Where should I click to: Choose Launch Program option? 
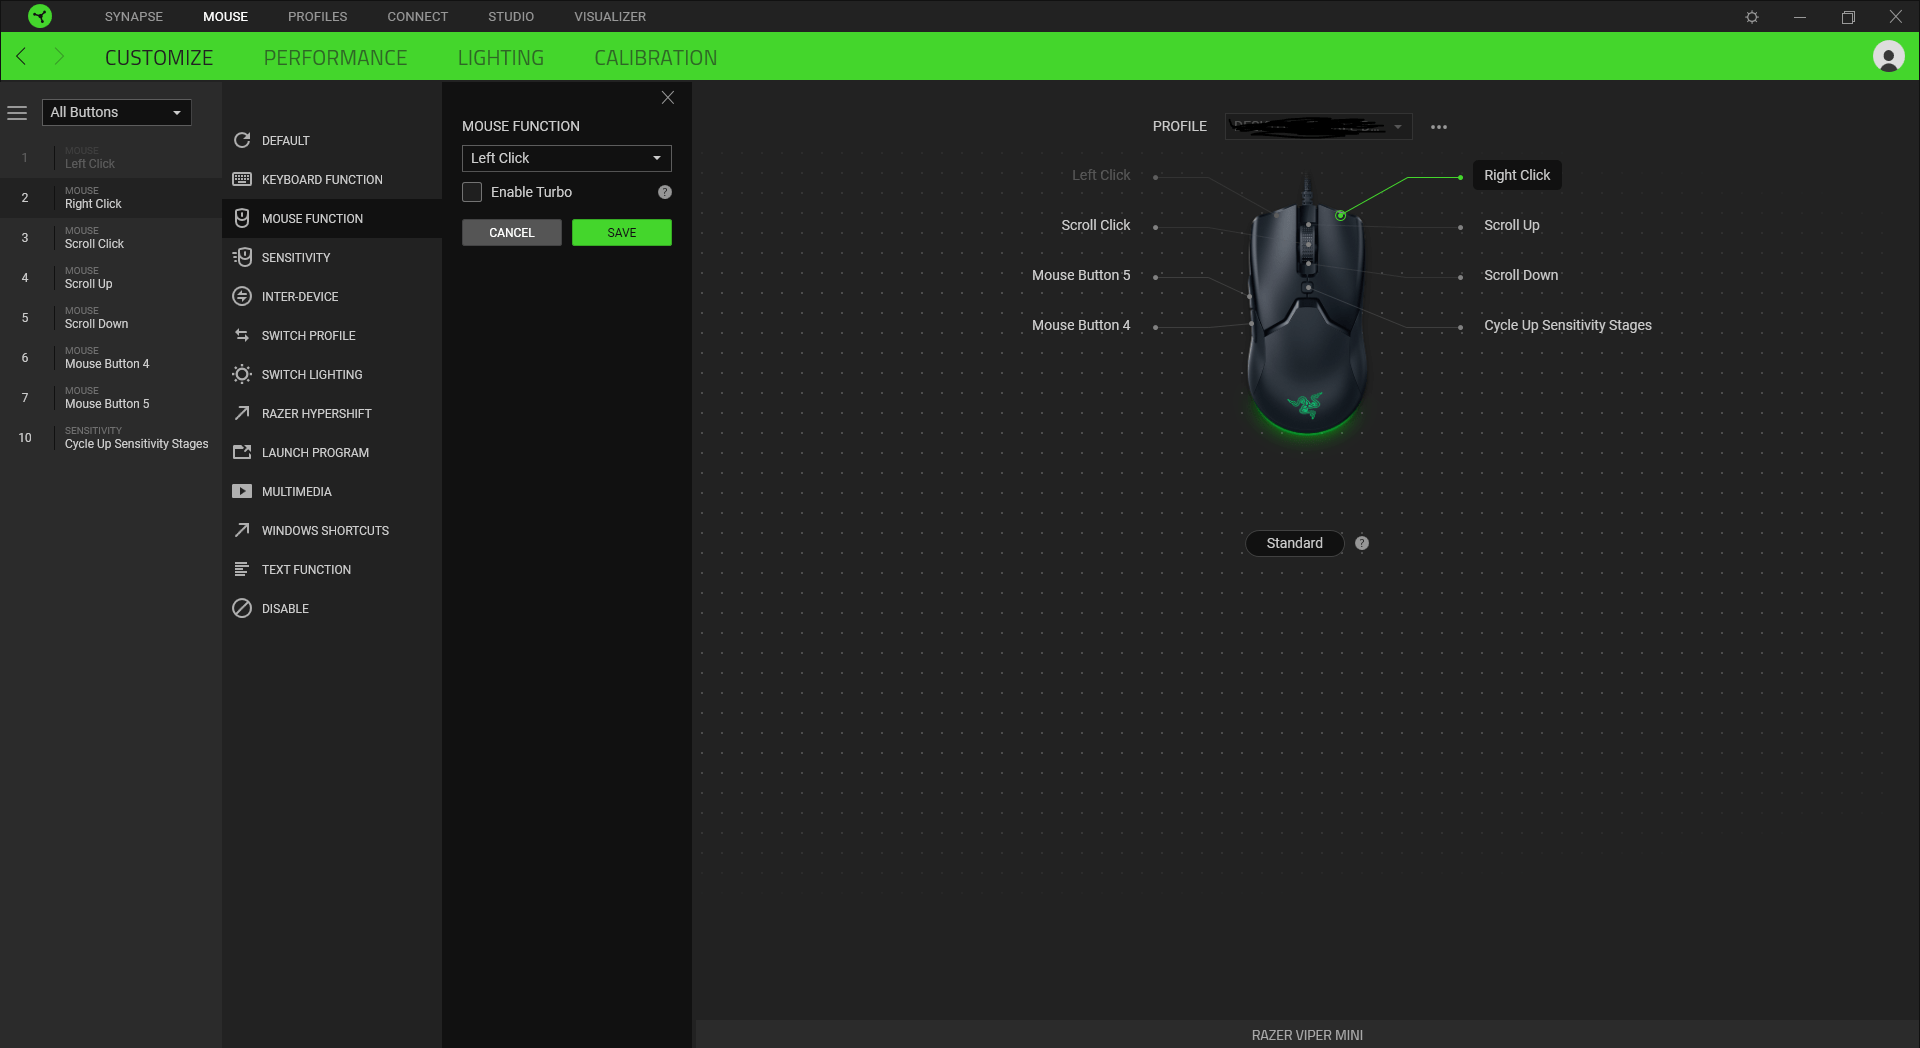tap(332, 452)
